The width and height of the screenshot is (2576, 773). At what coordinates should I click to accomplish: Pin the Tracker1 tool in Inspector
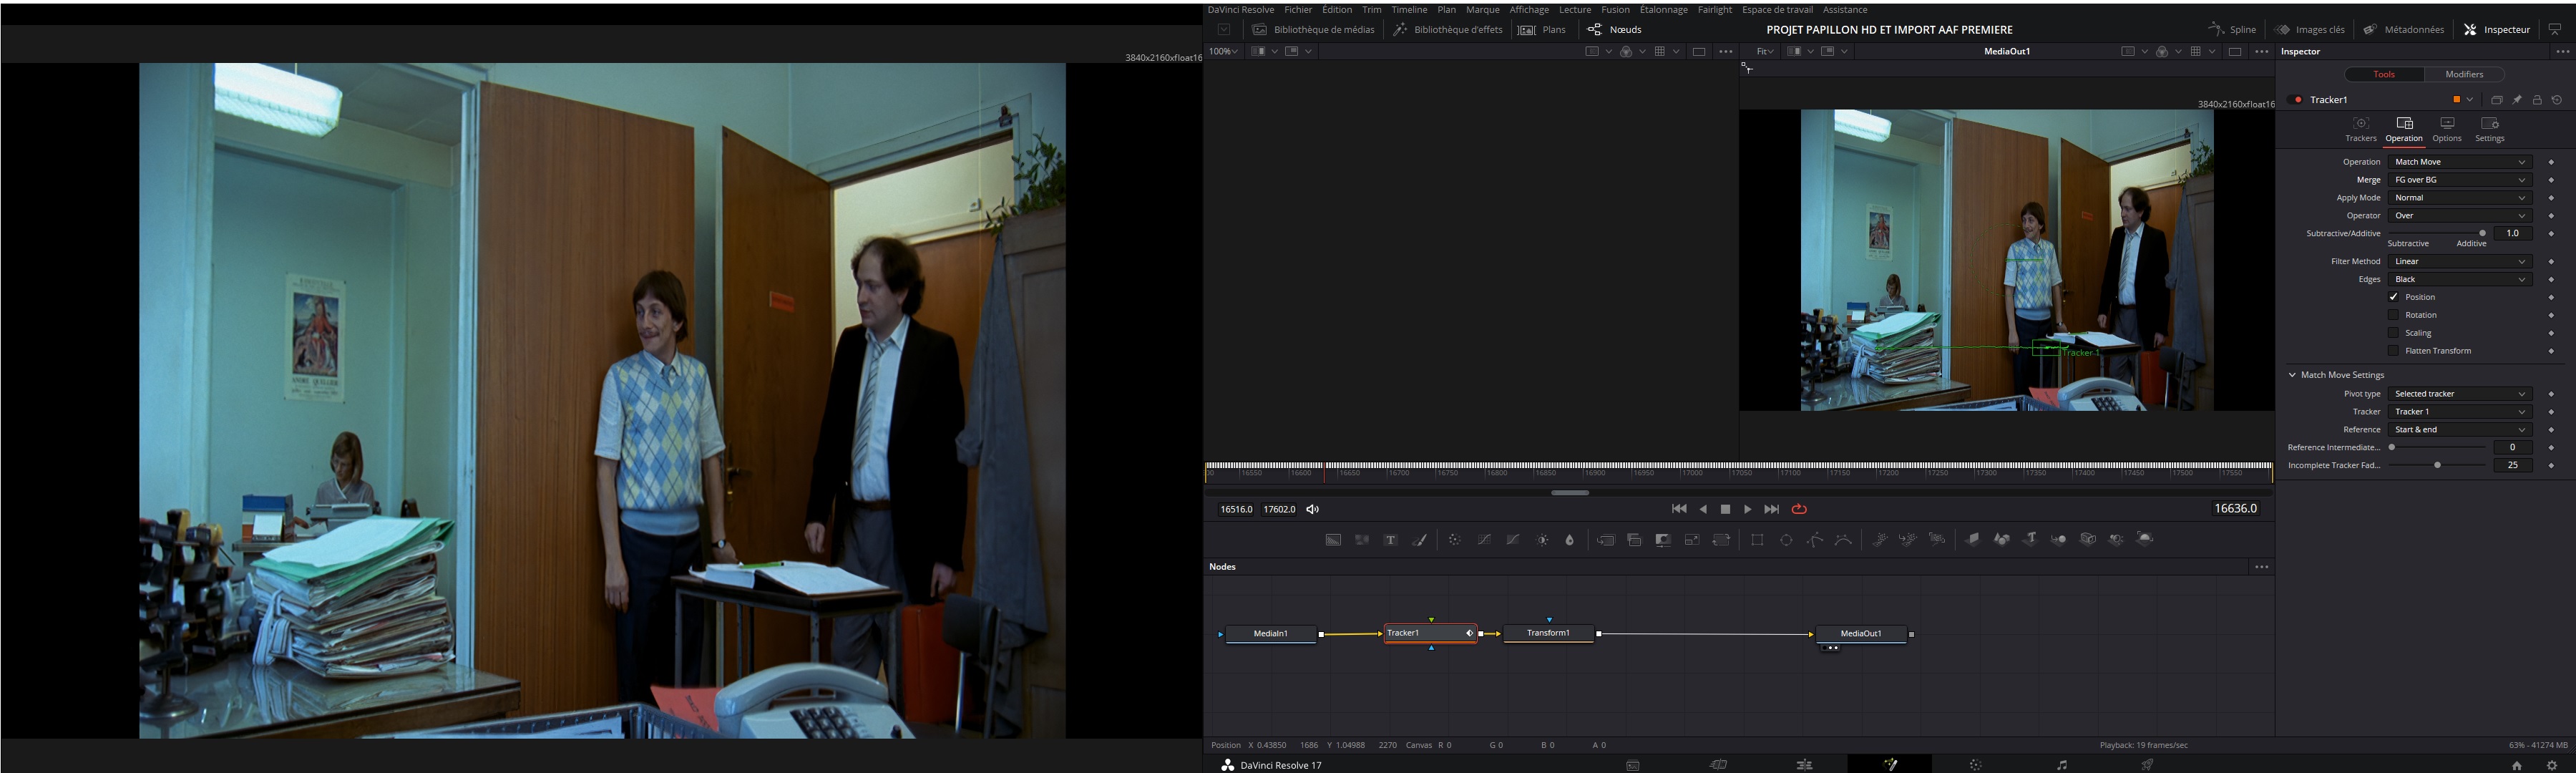pyautogui.click(x=2517, y=100)
